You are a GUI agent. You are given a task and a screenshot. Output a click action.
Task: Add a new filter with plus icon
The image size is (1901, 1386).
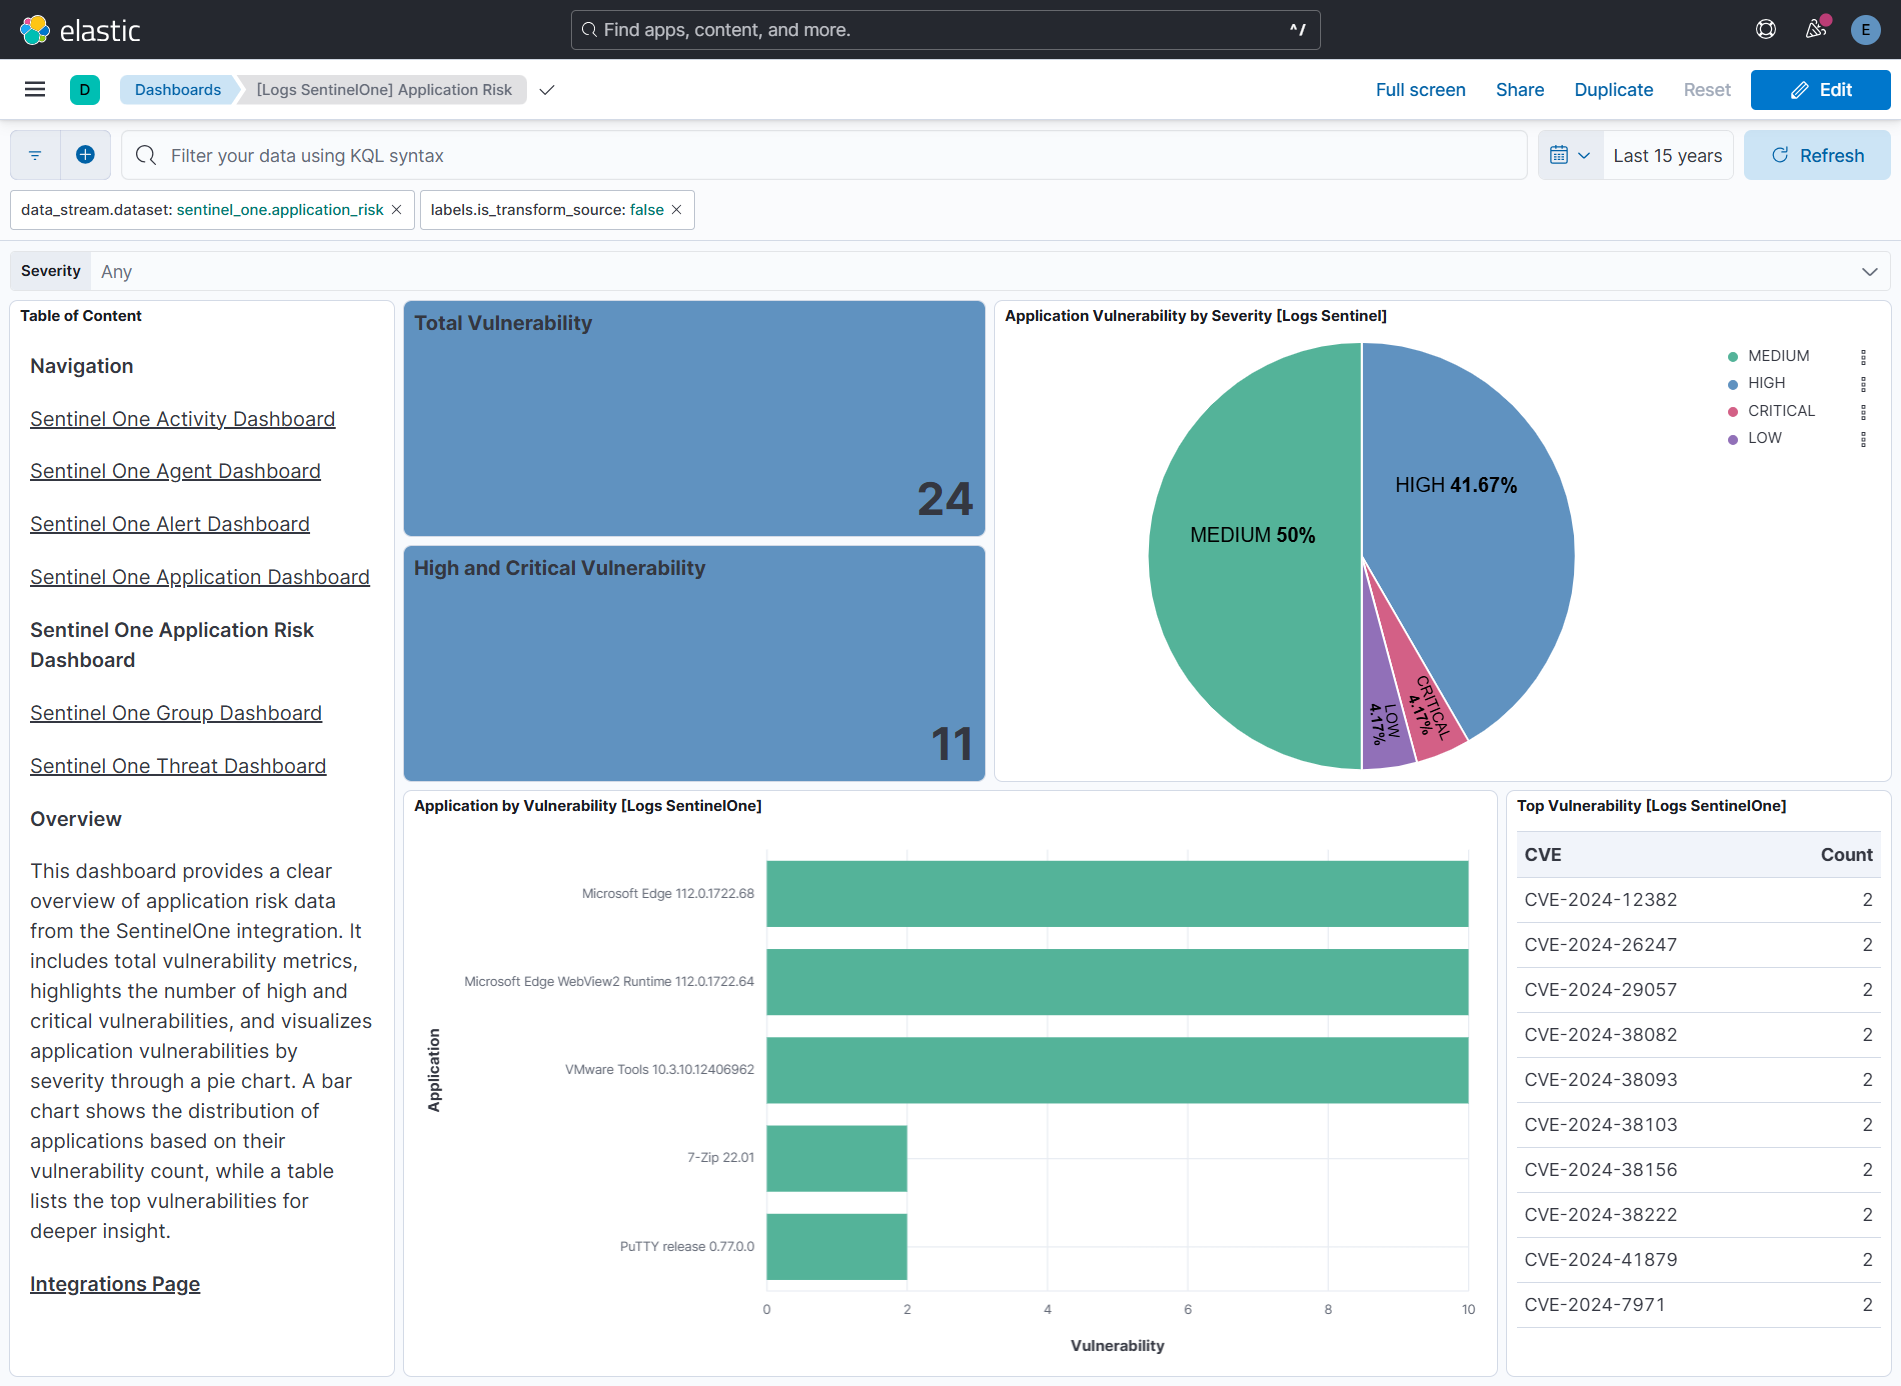click(x=86, y=155)
